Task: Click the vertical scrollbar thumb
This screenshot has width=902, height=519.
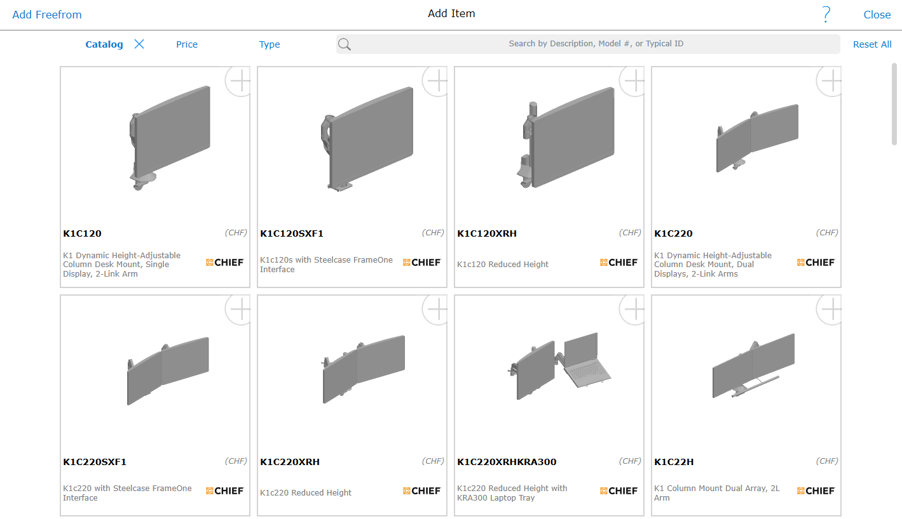Action: click(x=894, y=104)
